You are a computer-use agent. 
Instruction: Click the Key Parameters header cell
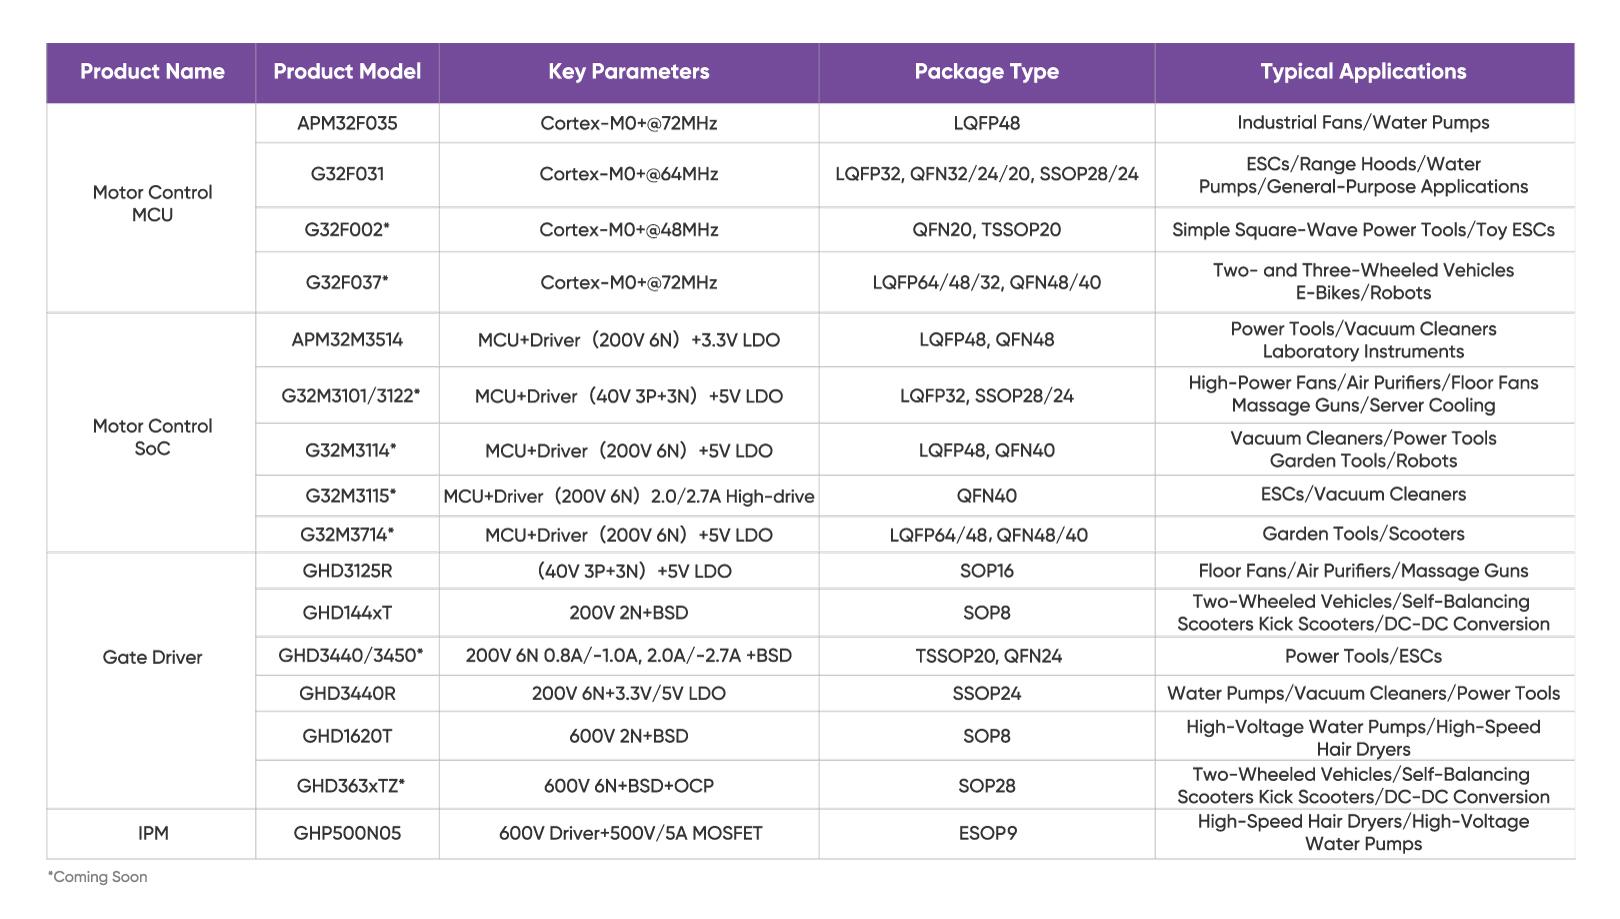click(629, 72)
